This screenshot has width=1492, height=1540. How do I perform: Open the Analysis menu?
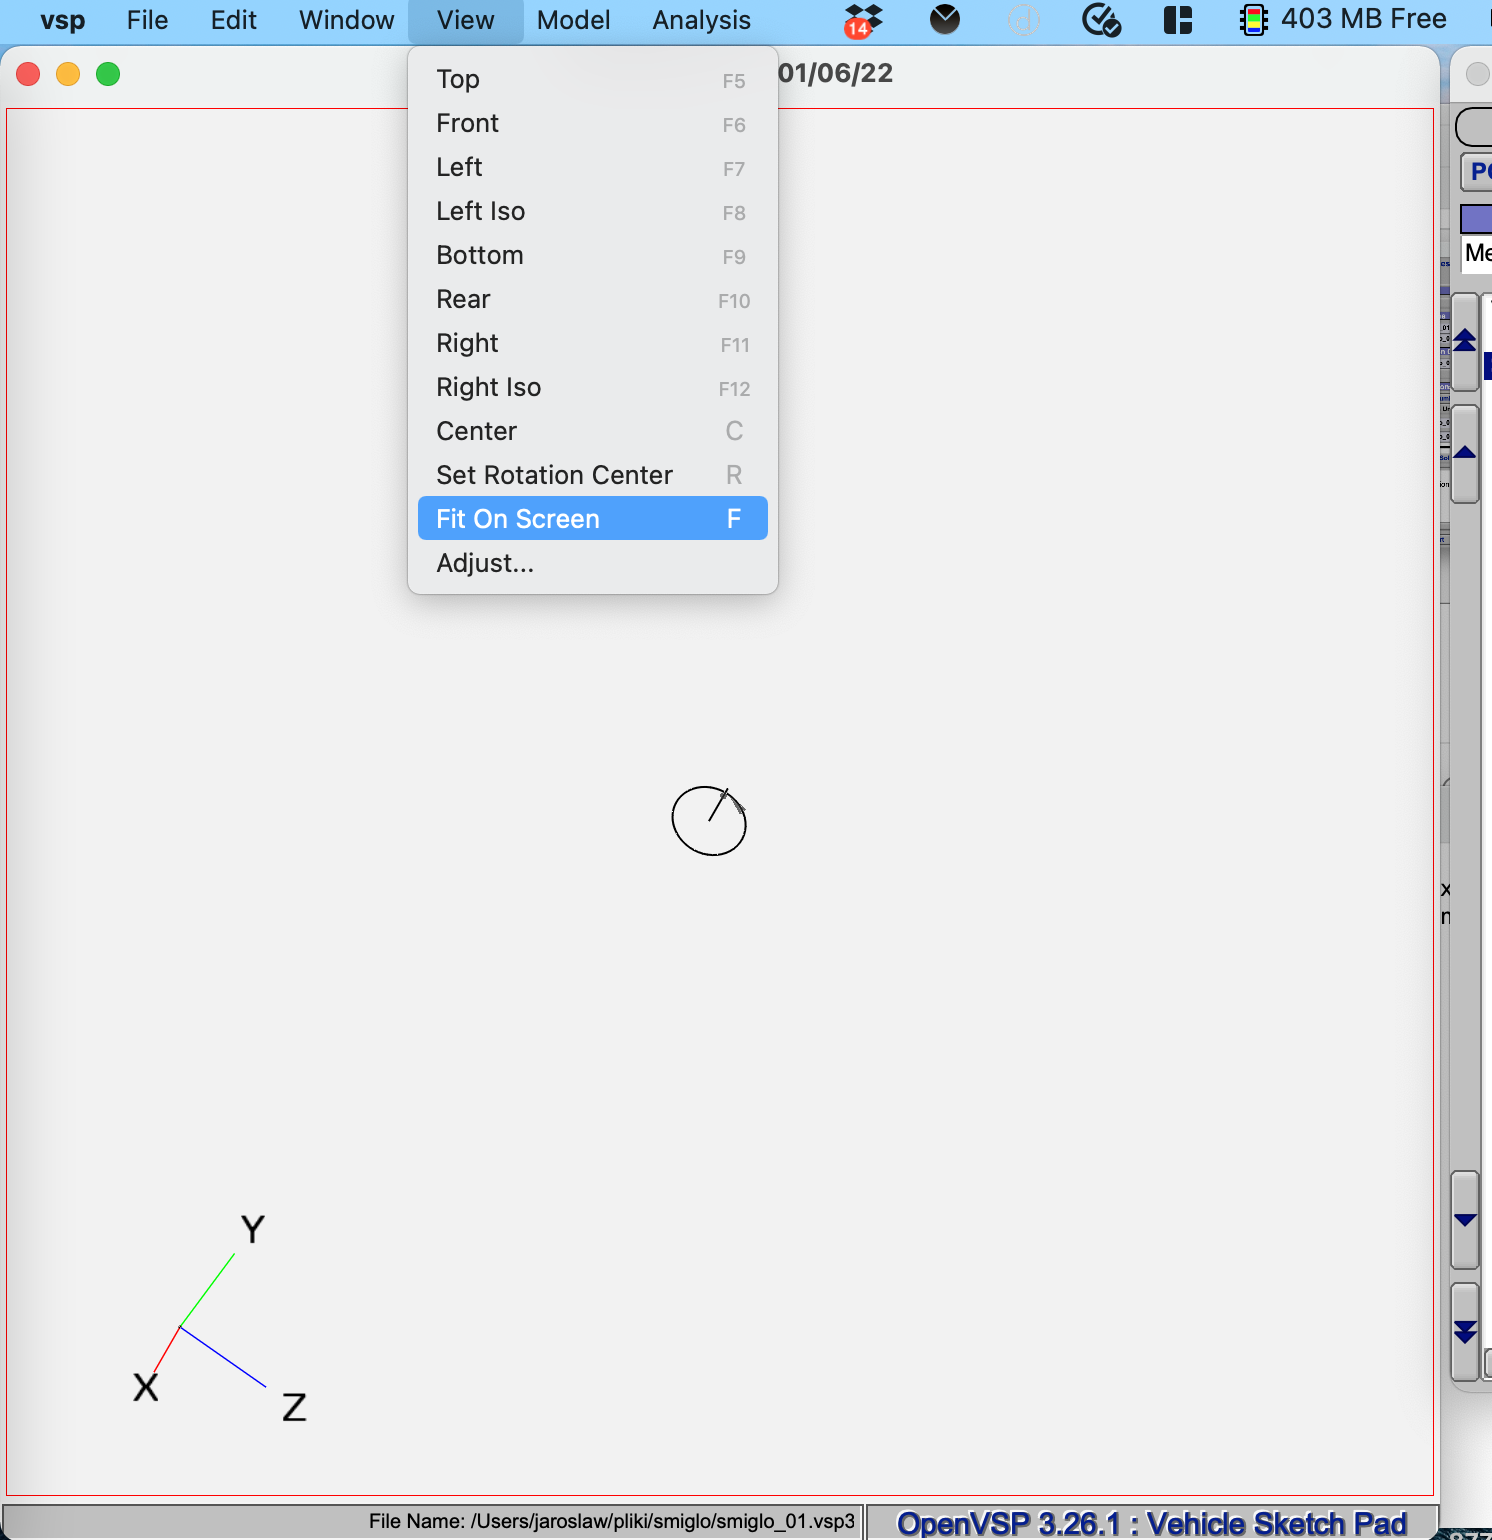701,20
